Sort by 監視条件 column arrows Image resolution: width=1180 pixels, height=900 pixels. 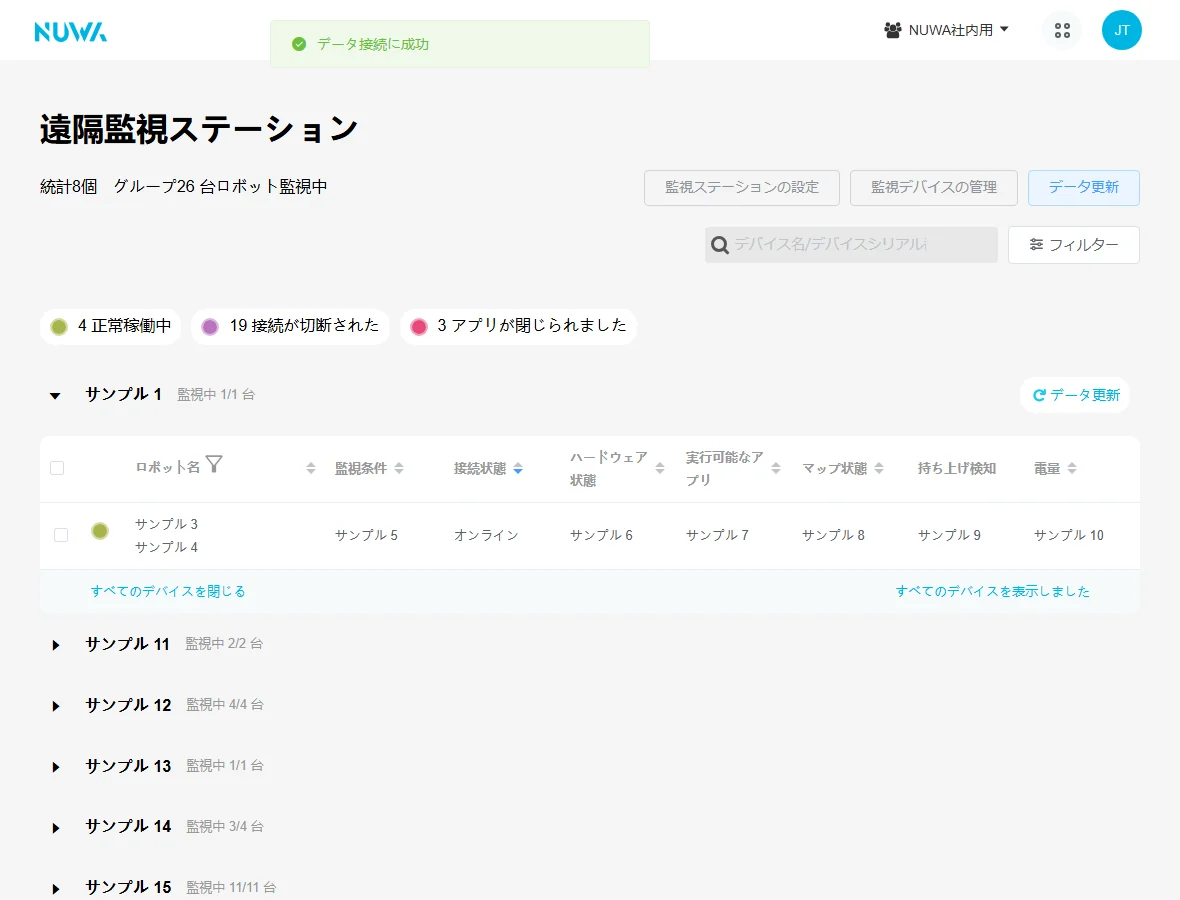pos(399,468)
